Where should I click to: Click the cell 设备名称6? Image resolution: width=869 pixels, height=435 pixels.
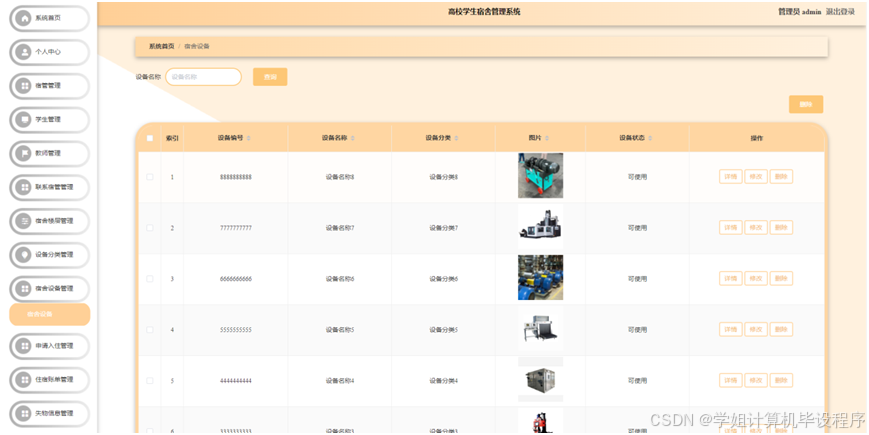pos(340,279)
